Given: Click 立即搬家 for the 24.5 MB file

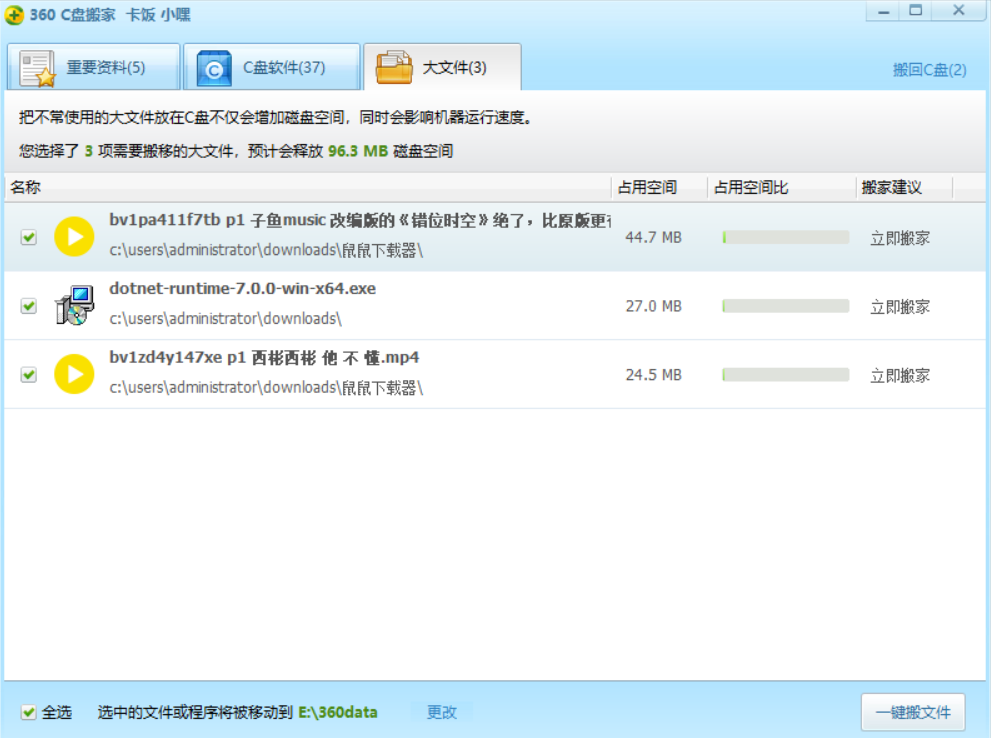Looking at the screenshot, I should [900, 376].
